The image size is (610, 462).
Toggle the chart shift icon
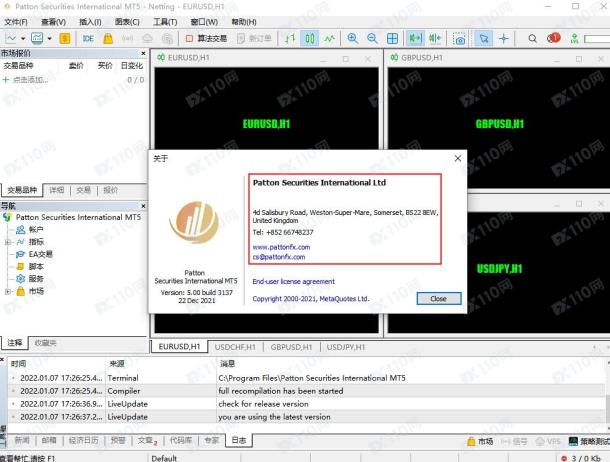435,38
